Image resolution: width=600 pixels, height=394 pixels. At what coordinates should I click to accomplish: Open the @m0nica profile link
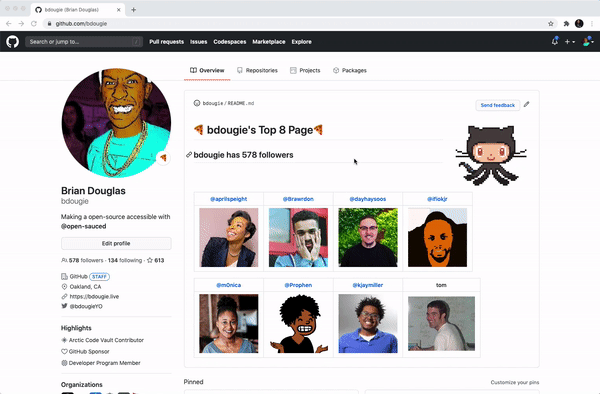click(228, 285)
